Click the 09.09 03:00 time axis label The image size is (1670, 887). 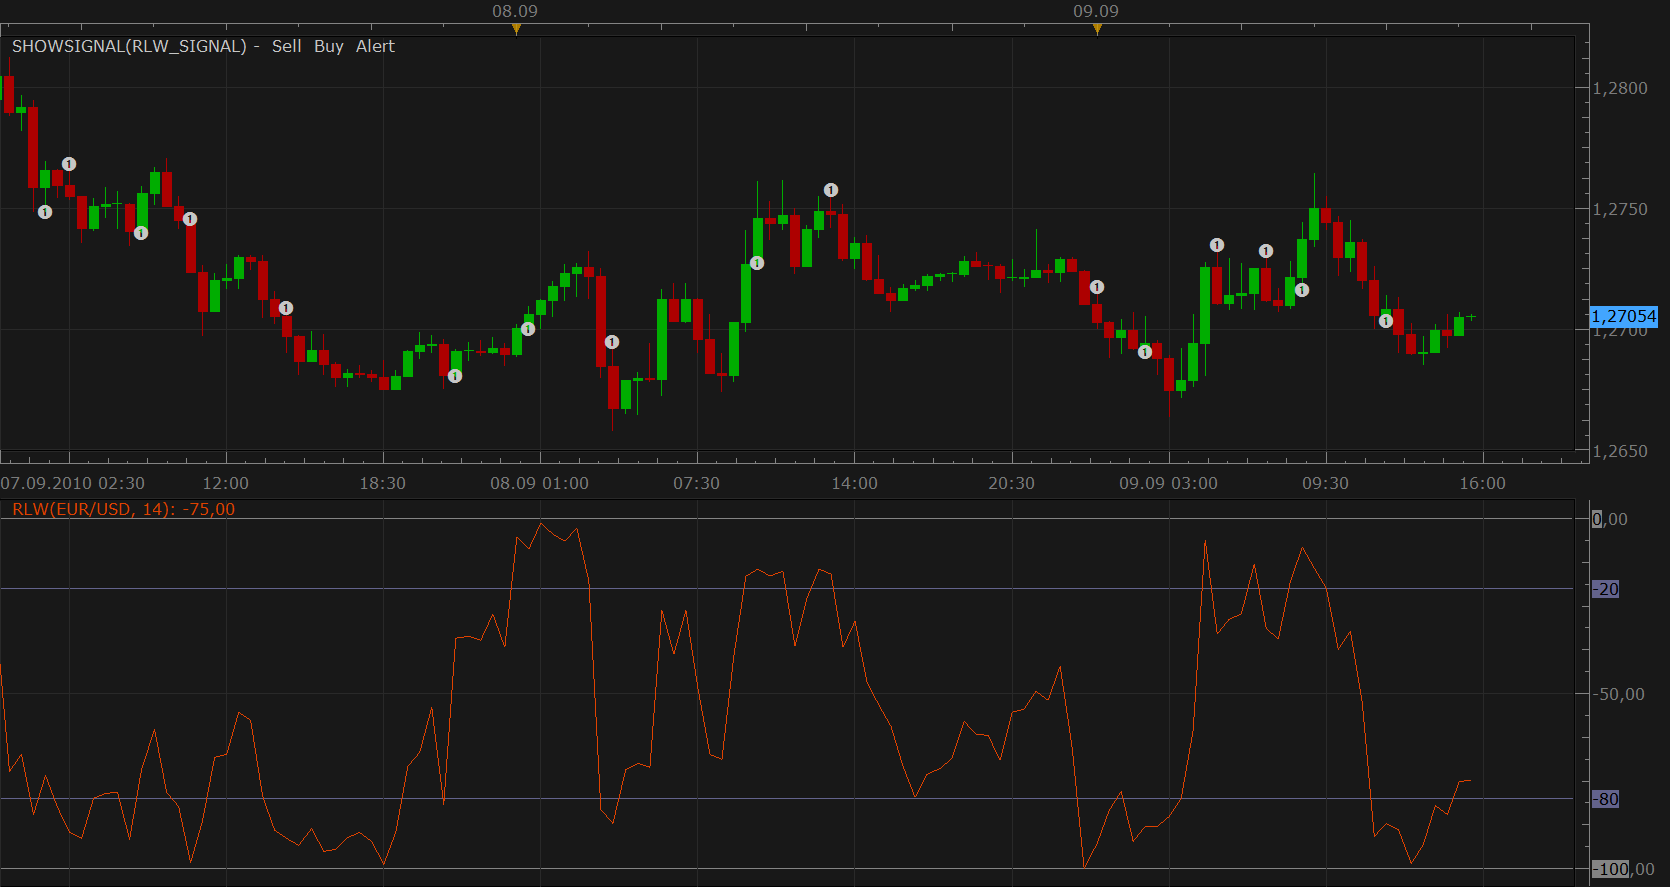tap(1169, 483)
